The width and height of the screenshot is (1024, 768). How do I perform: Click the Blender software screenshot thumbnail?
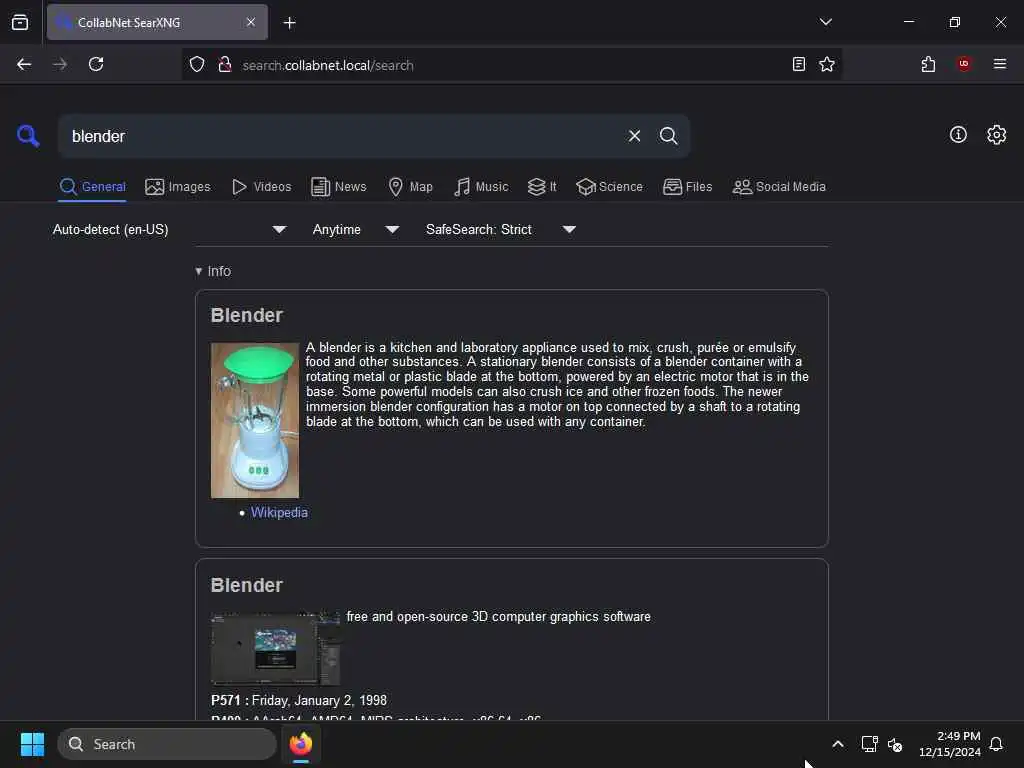(276, 648)
